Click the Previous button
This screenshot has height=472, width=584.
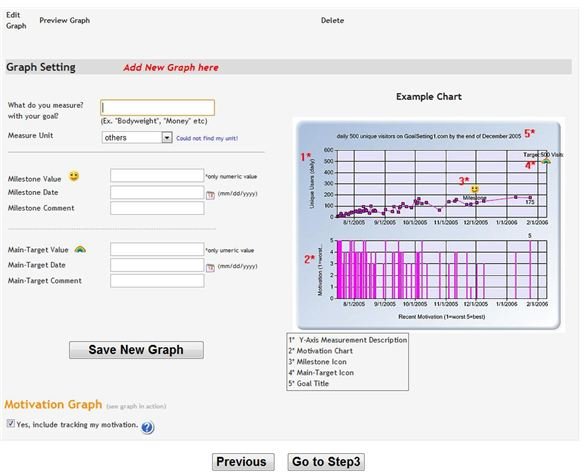point(243,462)
